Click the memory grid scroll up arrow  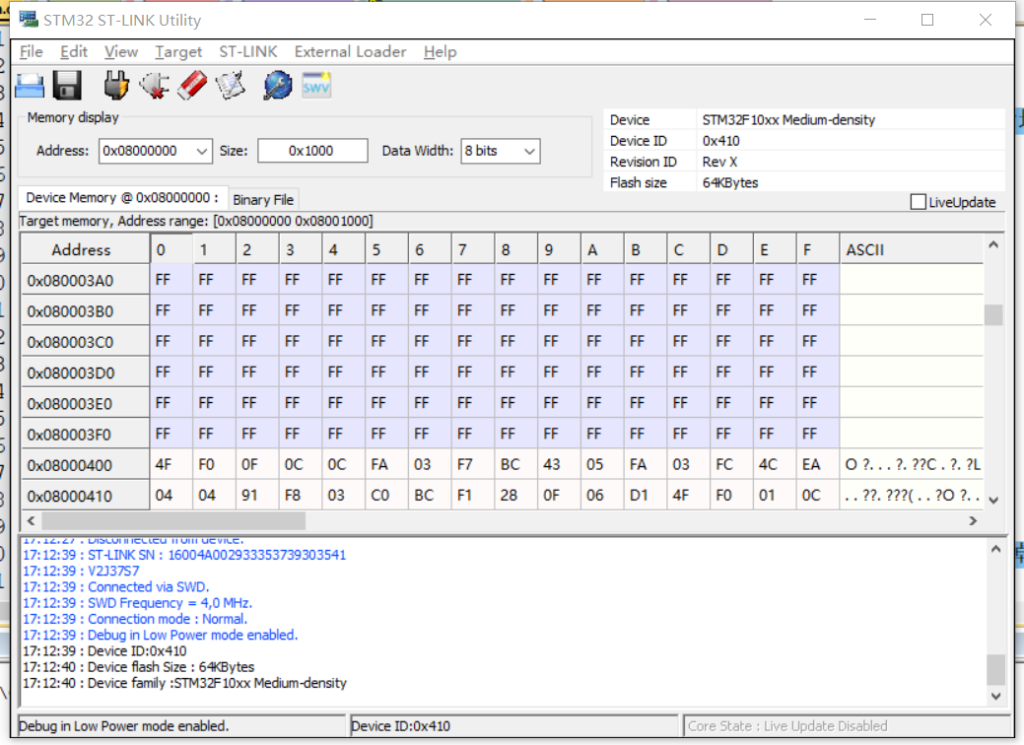pos(993,246)
